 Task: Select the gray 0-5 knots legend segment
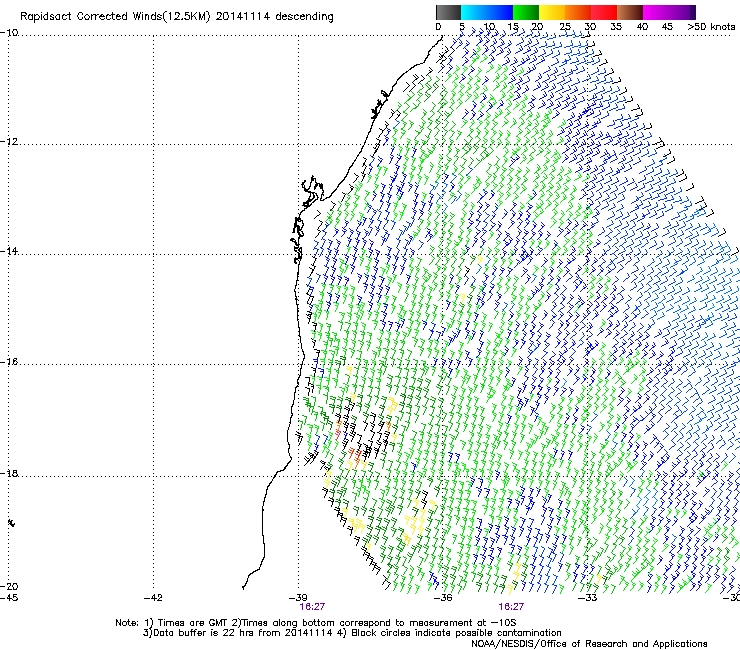[x=448, y=12]
